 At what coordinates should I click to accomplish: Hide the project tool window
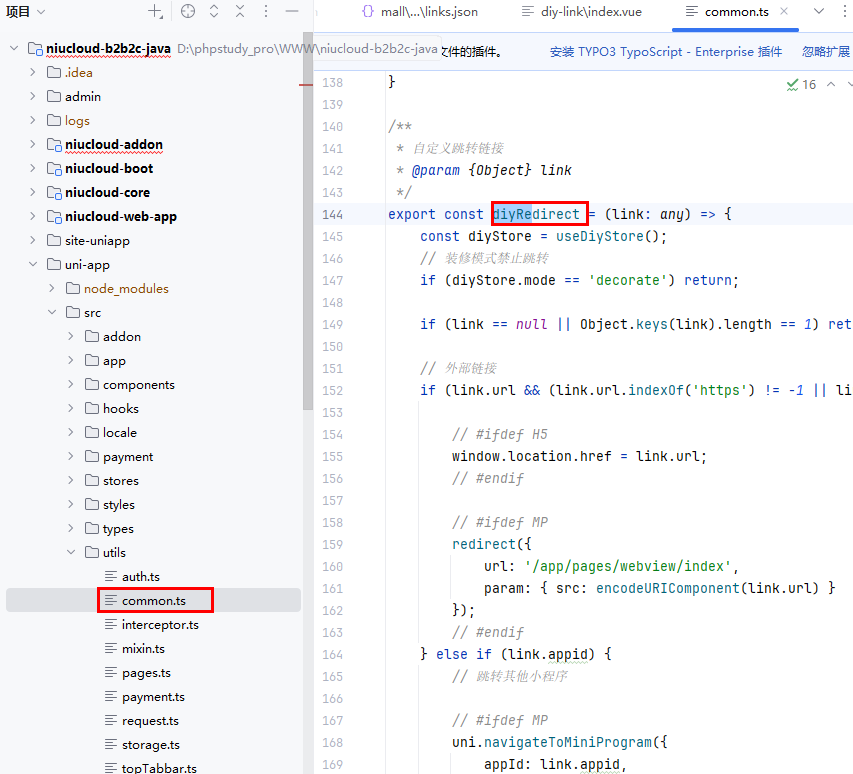(292, 12)
